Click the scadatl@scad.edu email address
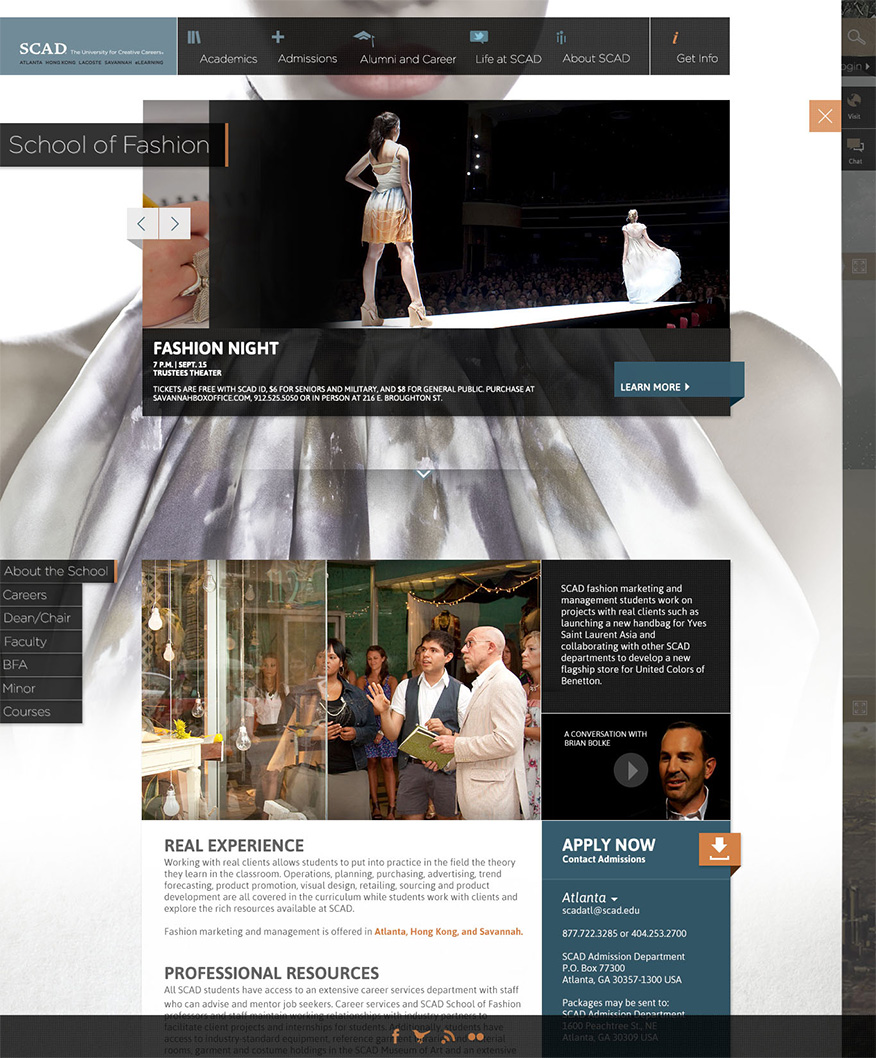Viewport: 876px width, 1058px height. [601, 911]
